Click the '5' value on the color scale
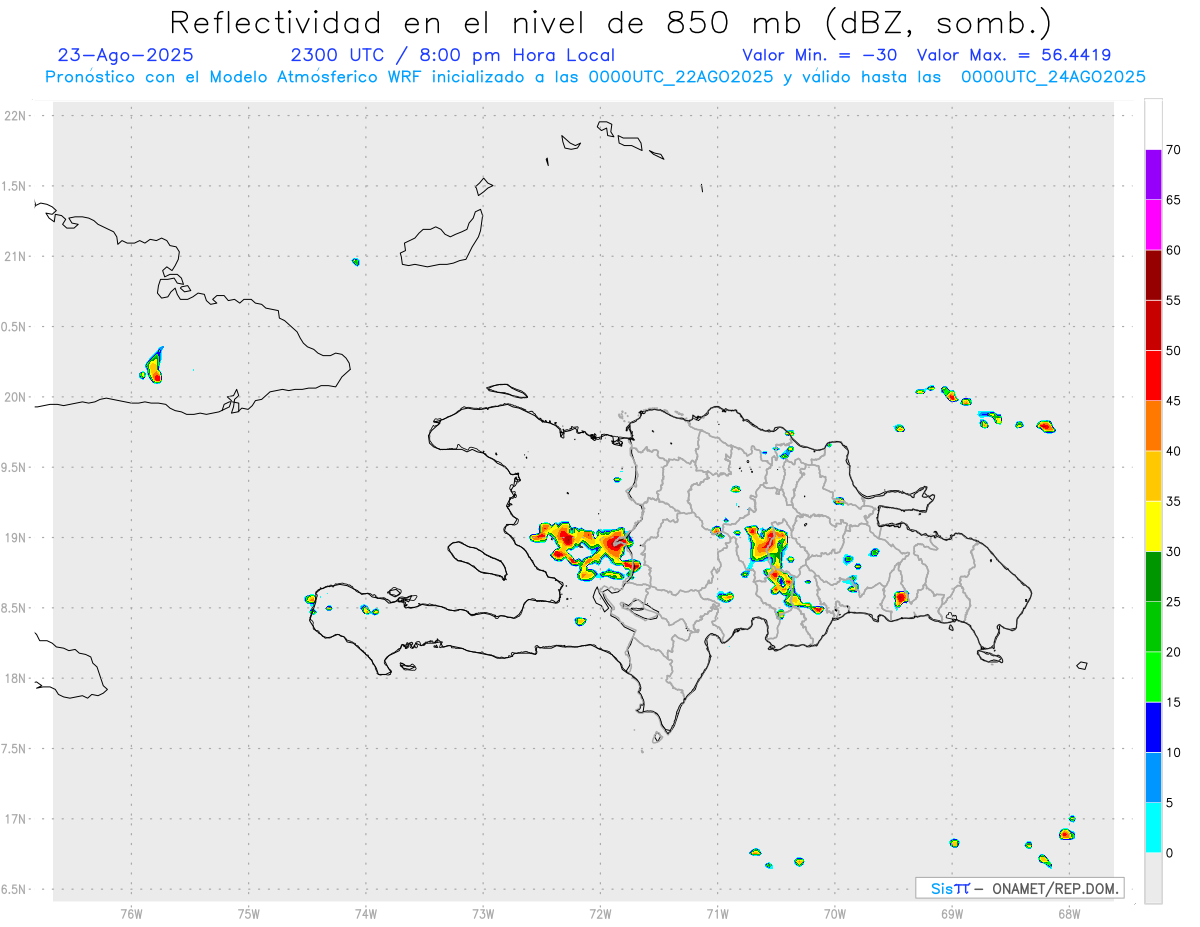Image resolution: width=1200 pixels, height=927 pixels. tap(1170, 803)
